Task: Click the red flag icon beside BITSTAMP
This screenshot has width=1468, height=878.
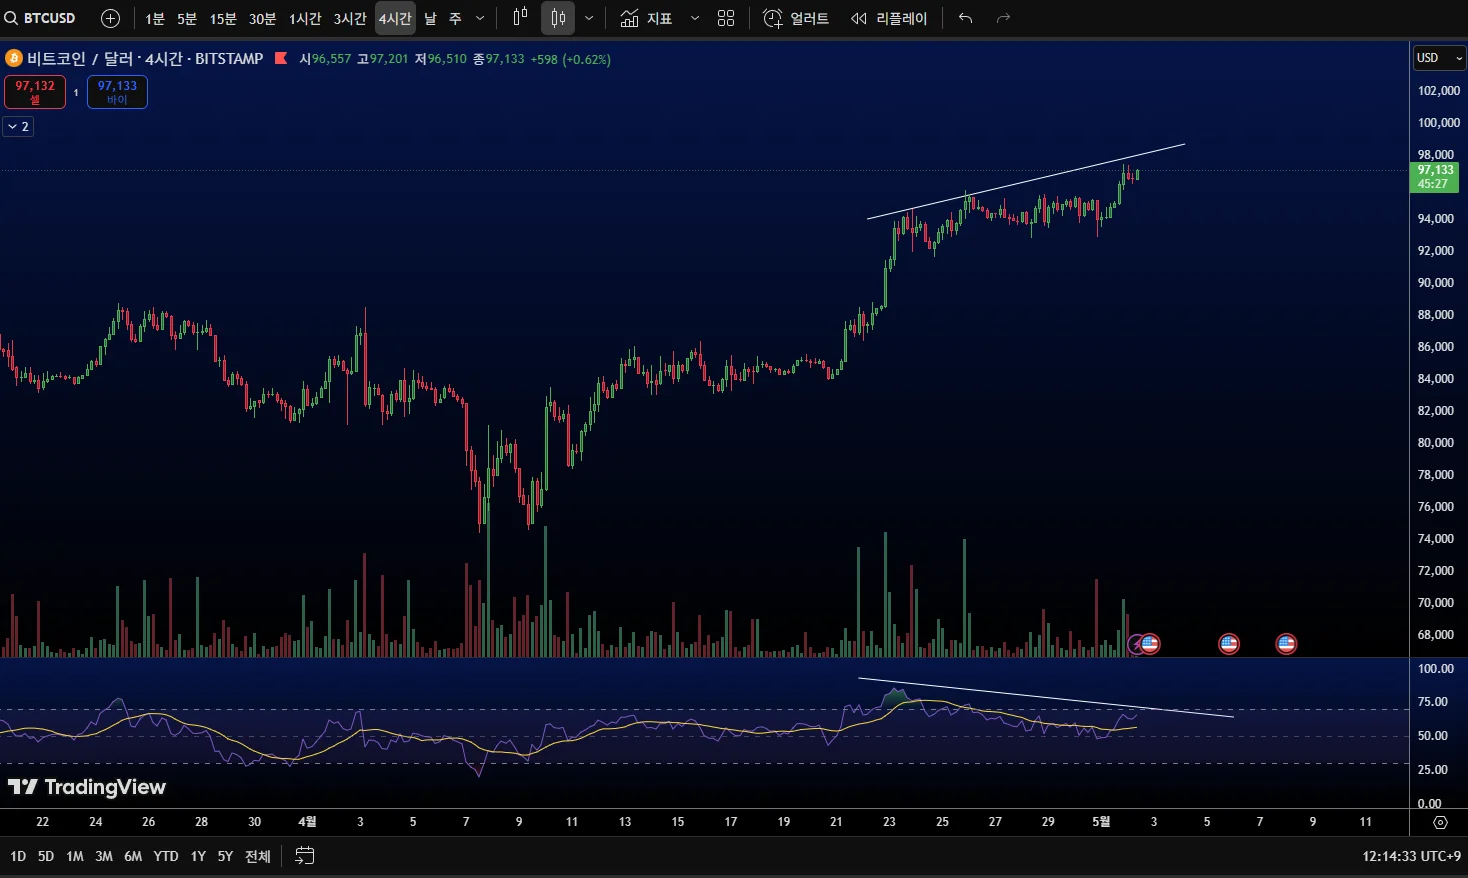Action: tap(281, 58)
